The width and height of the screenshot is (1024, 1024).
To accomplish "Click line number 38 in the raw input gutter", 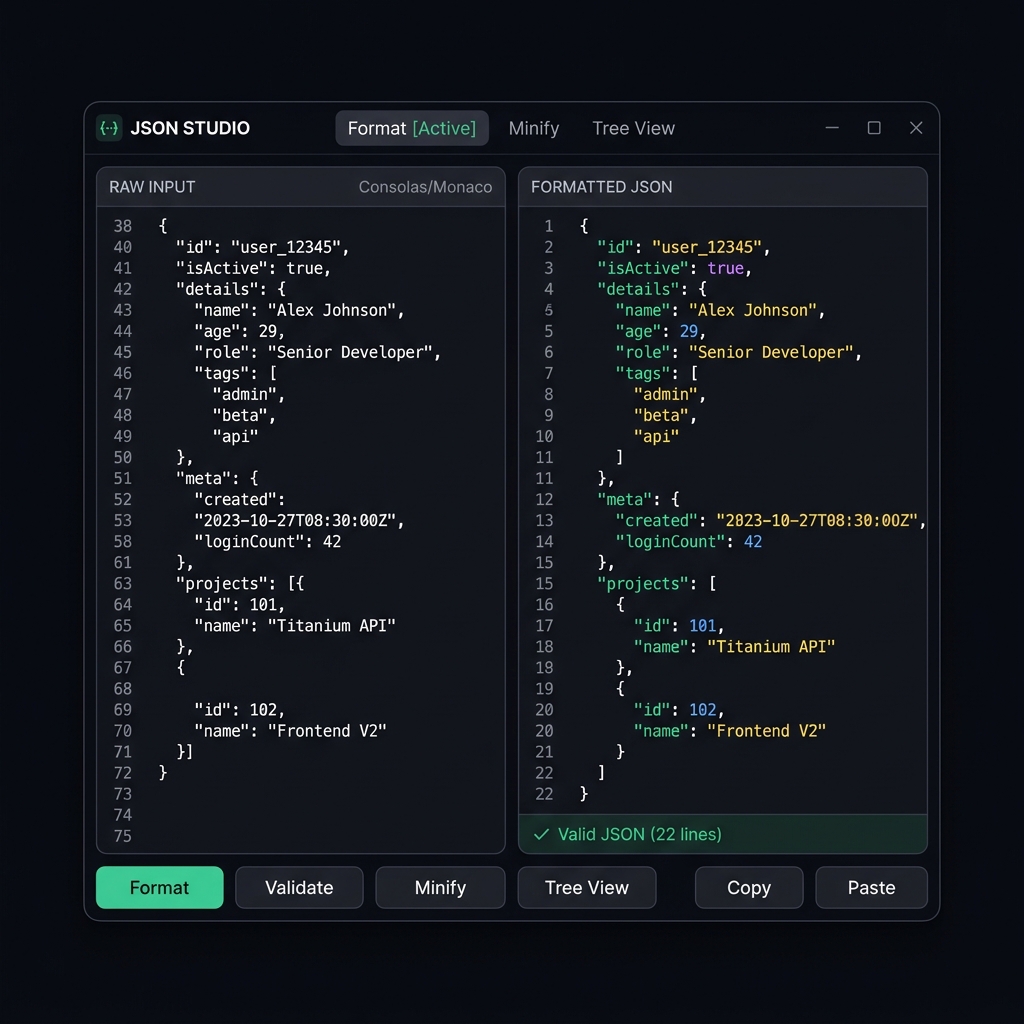I will tap(122, 226).
